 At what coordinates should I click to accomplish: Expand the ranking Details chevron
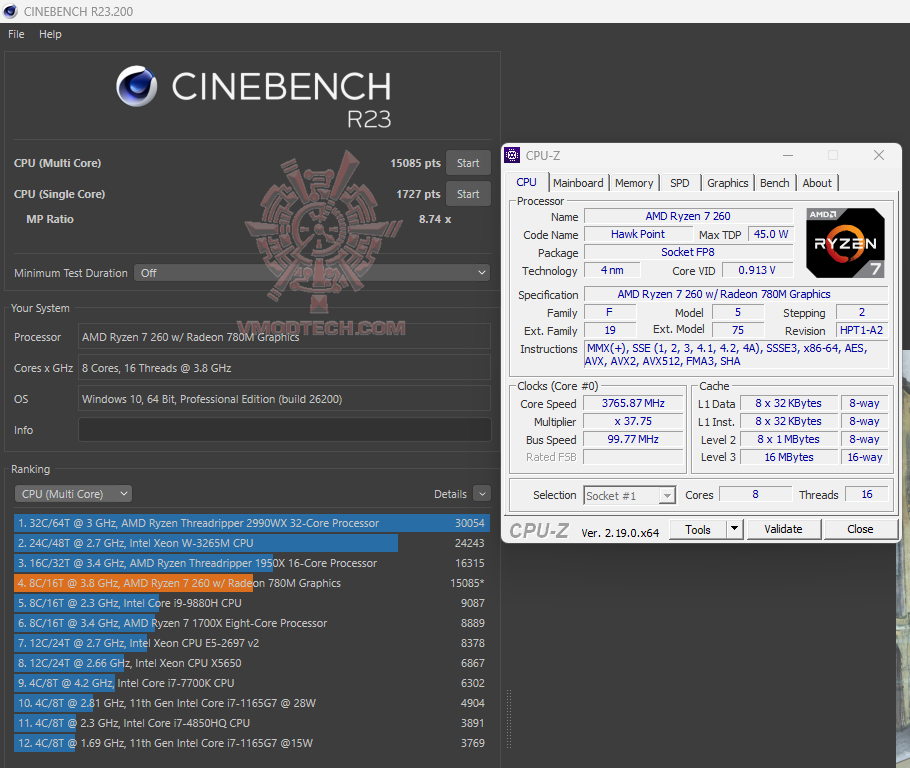click(x=482, y=494)
